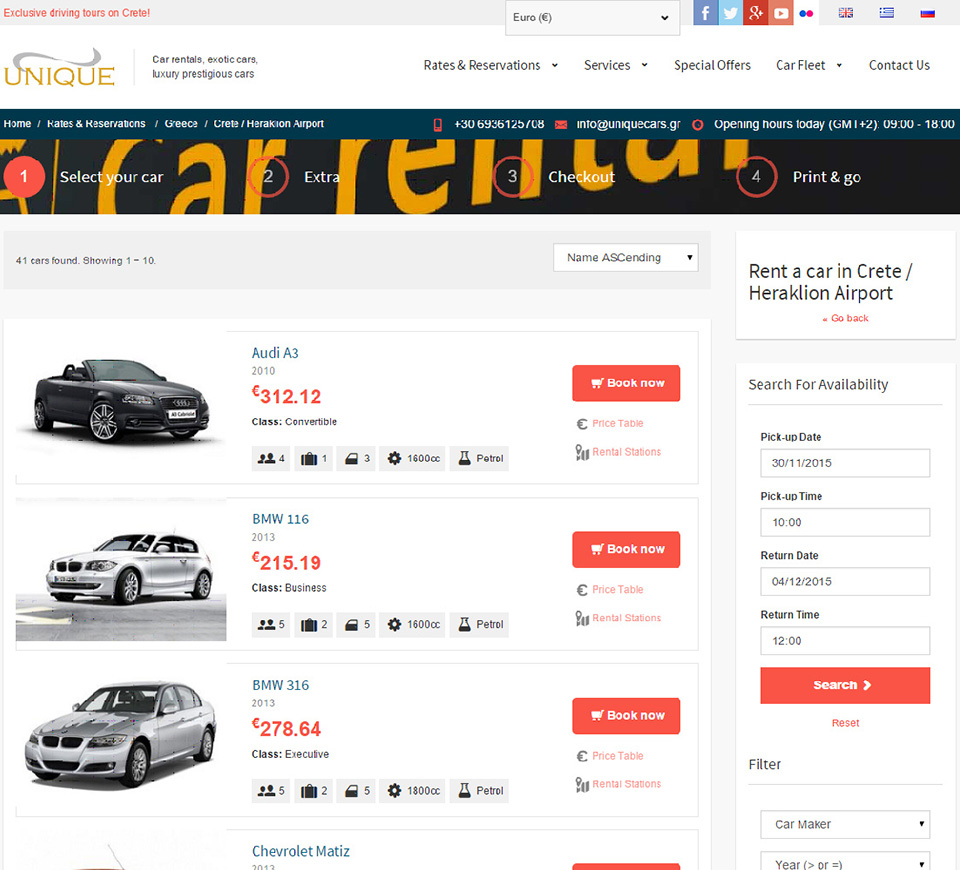
Task: Click the Google Plus icon
Action: point(756,13)
